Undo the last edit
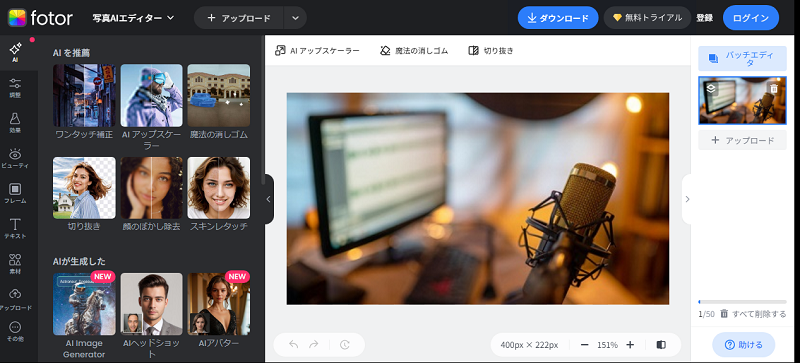The width and height of the screenshot is (800, 363). 293,345
